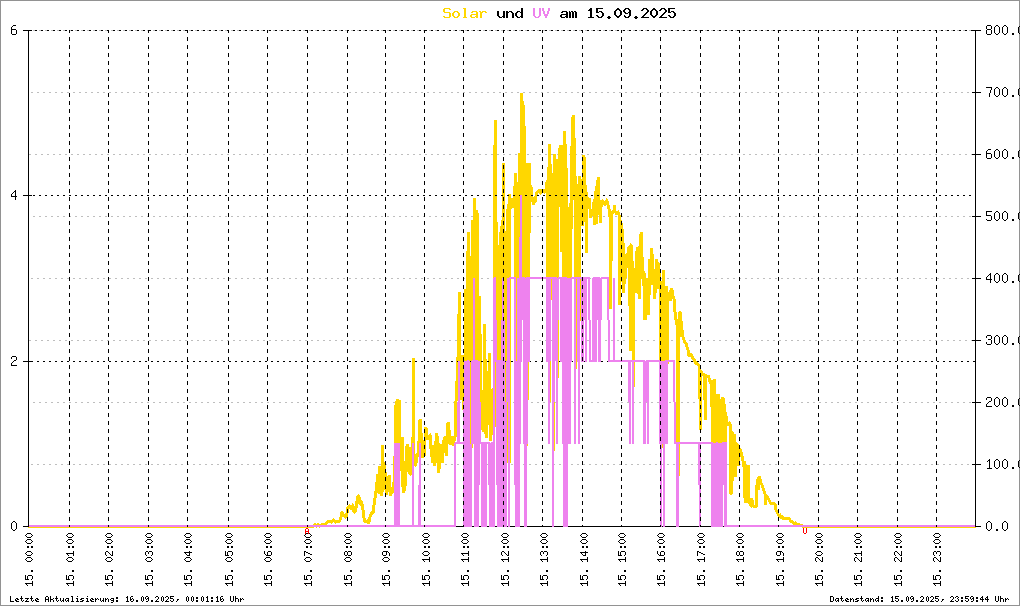The width and height of the screenshot is (1020, 606).
Task: Click the x-axis label "15. 16:00"
Action: 661,560
